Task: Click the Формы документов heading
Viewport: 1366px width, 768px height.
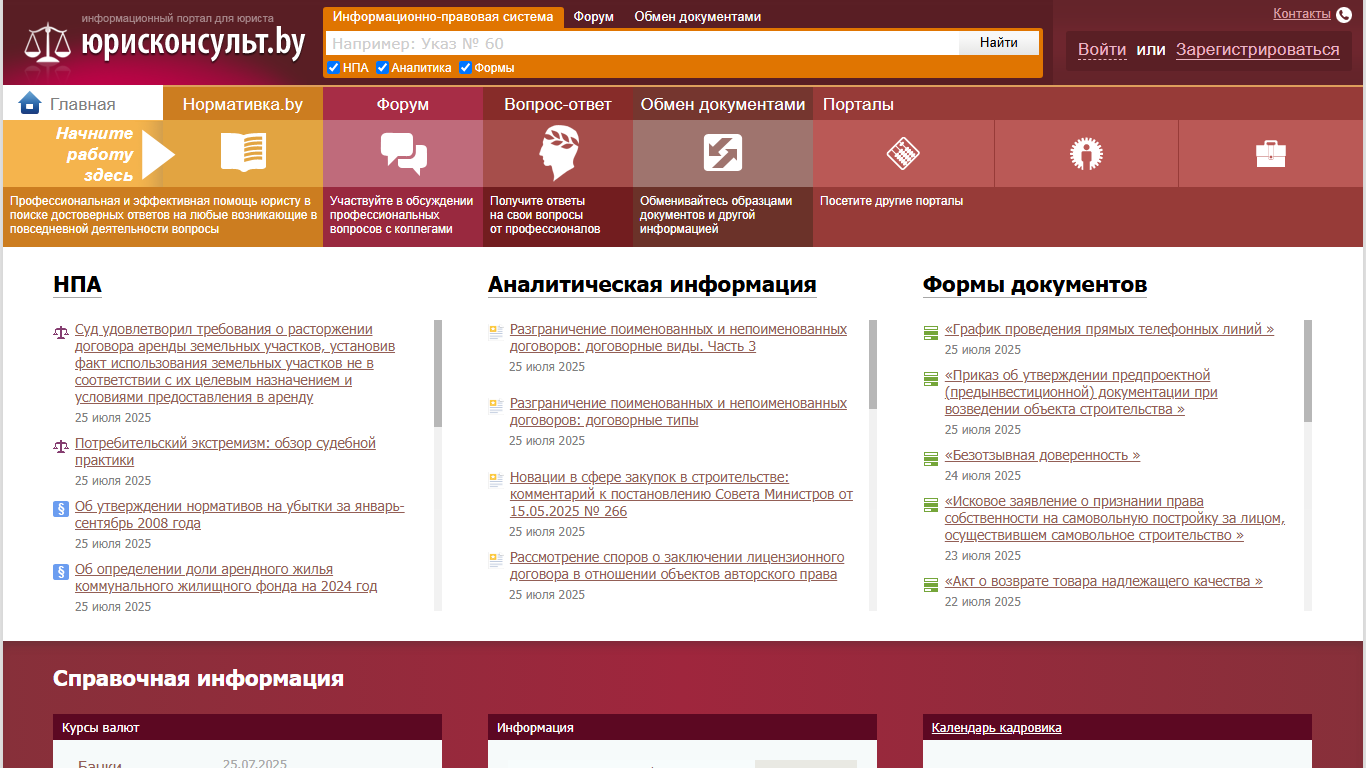Action: pyautogui.click(x=1035, y=285)
